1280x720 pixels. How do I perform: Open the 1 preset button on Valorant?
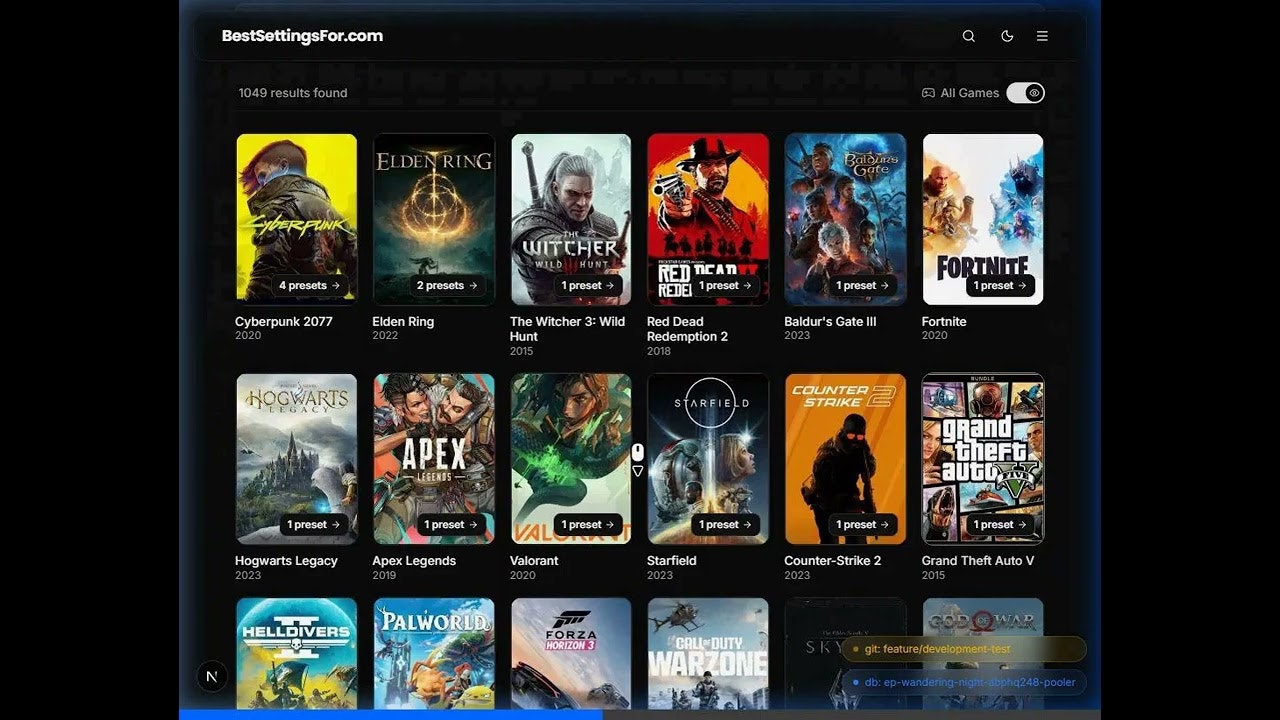[588, 524]
